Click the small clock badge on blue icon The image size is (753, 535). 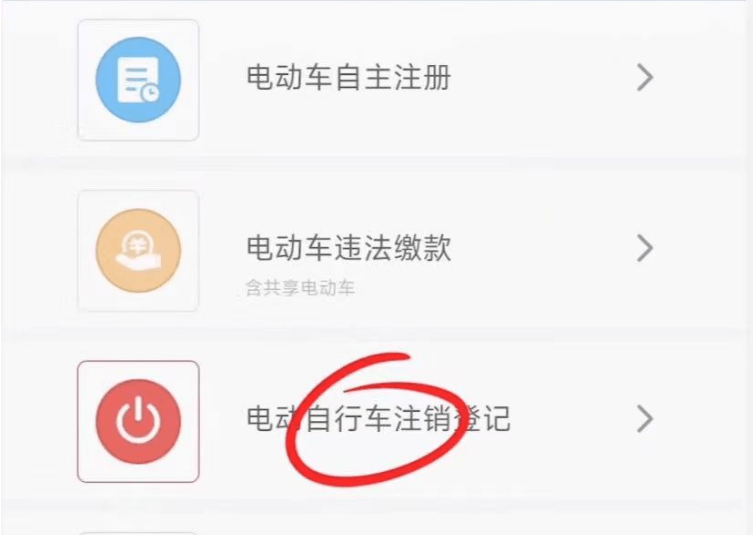pyautogui.click(x=150, y=93)
